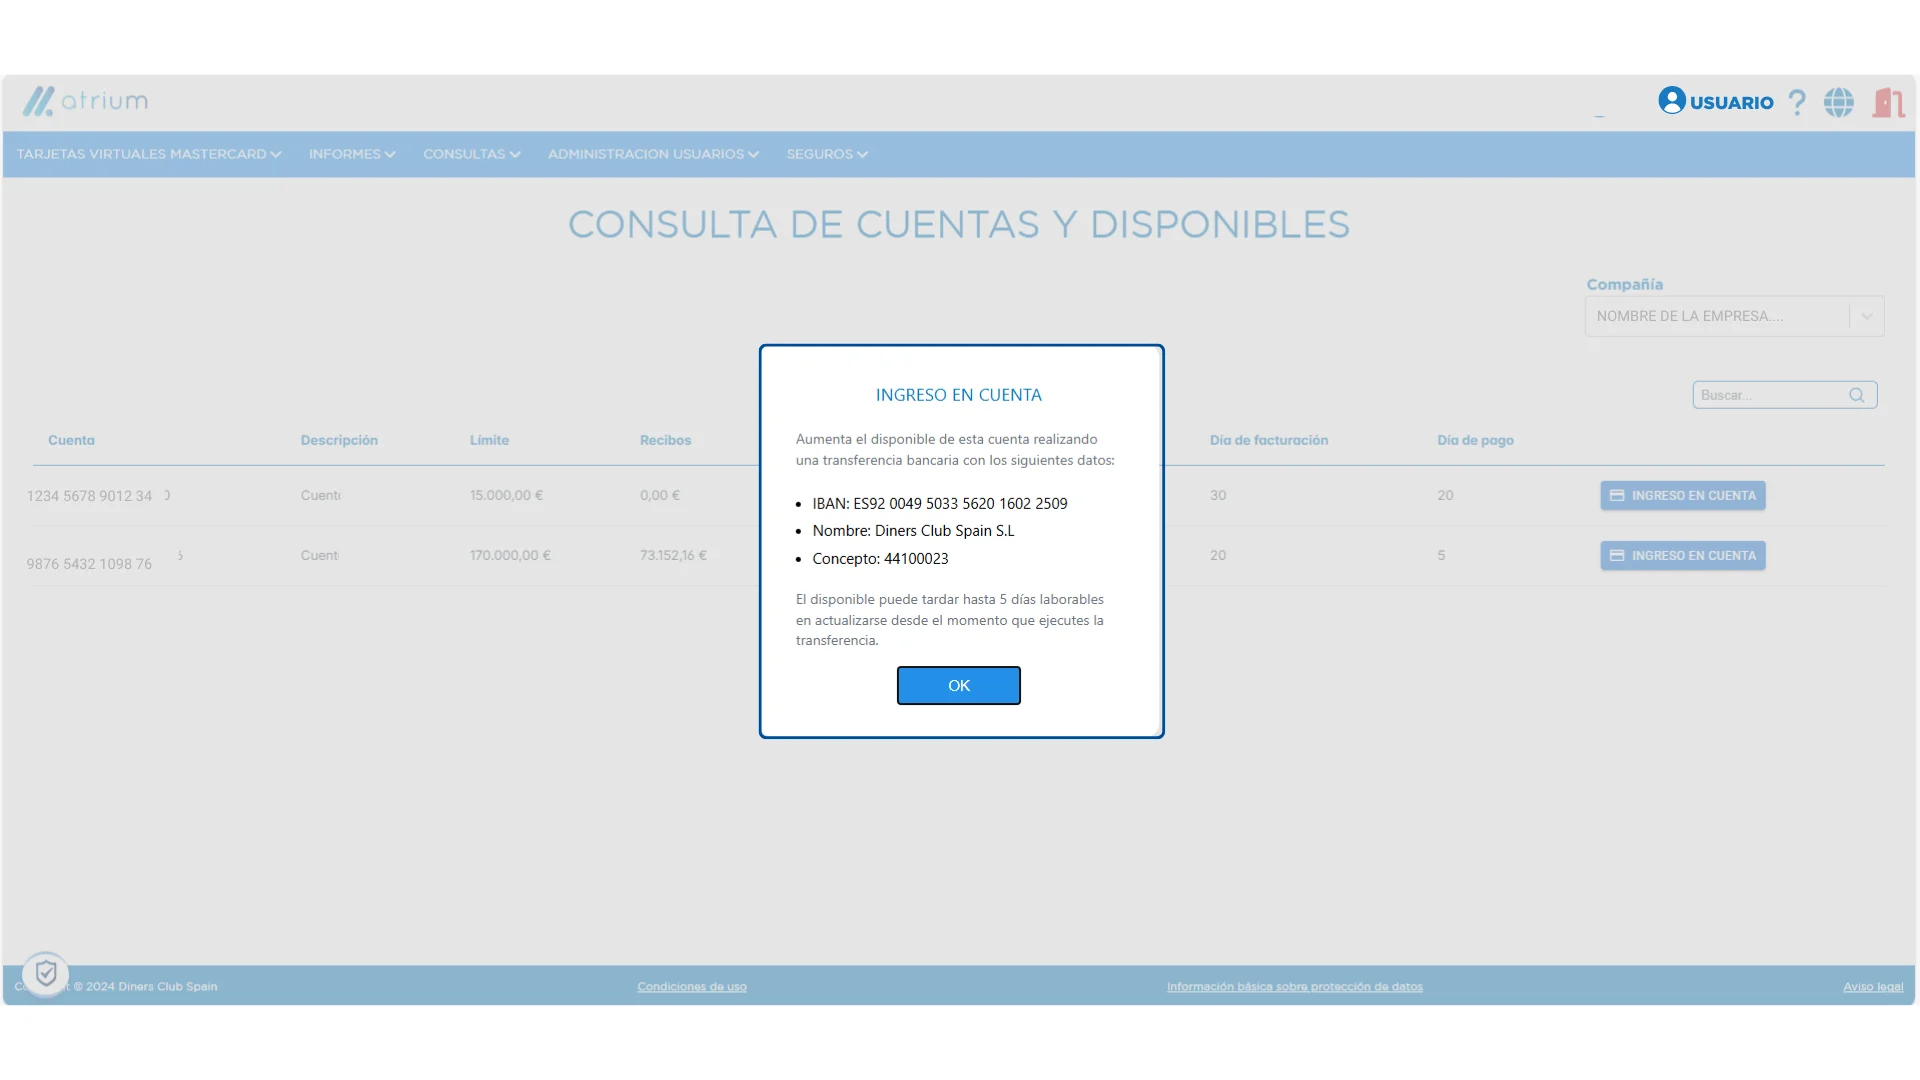Click the magnifier icon in search box
Viewport: 1920px width, 1080px height.
coord(1856,395)
